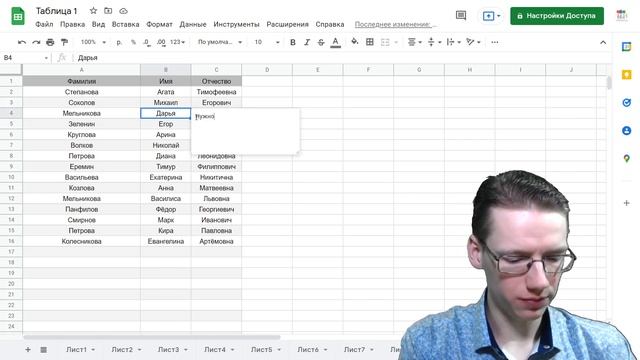Screen dimensions: 640x360
Task: Open the Правка menu
Action: click(72, 24)
